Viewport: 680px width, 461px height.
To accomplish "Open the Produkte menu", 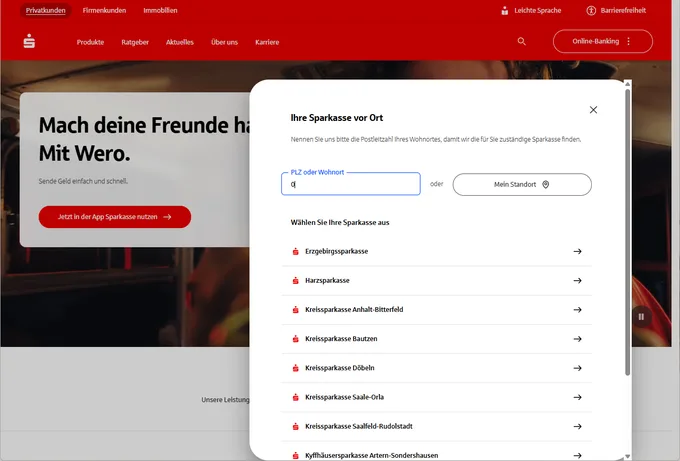I will pos(90,42).
